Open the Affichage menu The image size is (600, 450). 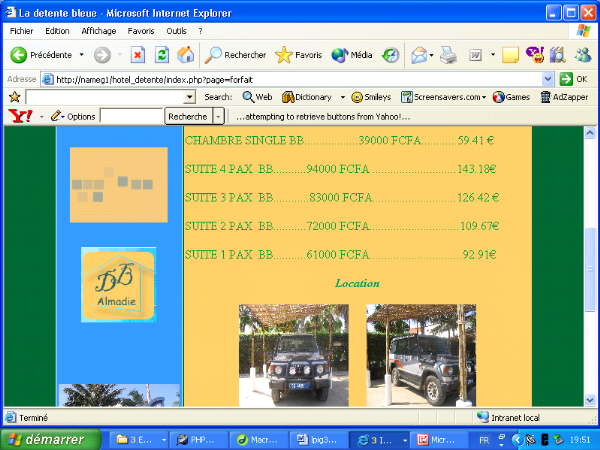[98, 31]
